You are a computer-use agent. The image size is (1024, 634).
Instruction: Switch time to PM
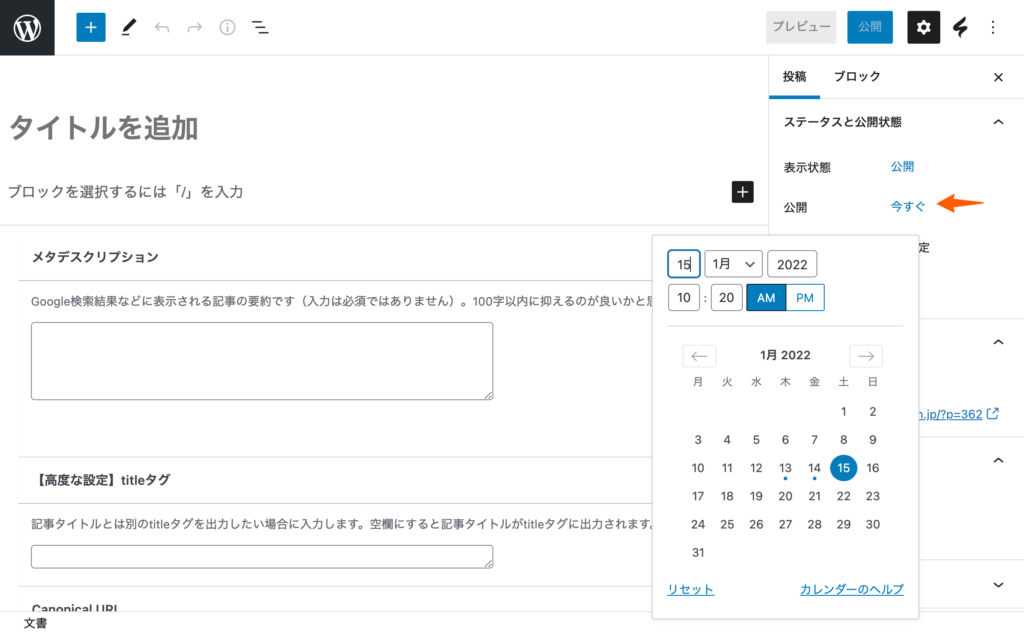pos(805,298)
